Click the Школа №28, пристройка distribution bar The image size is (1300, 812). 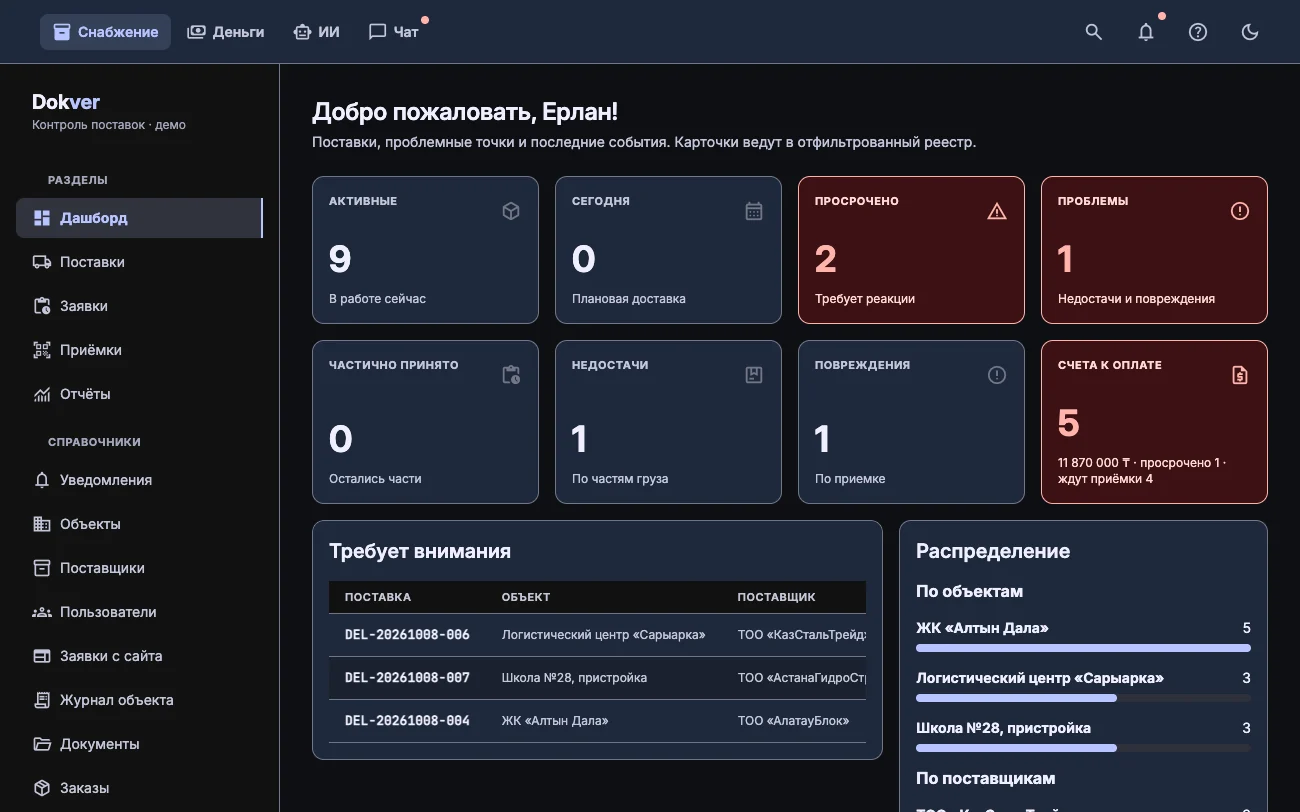click(x=1083, y=748)
